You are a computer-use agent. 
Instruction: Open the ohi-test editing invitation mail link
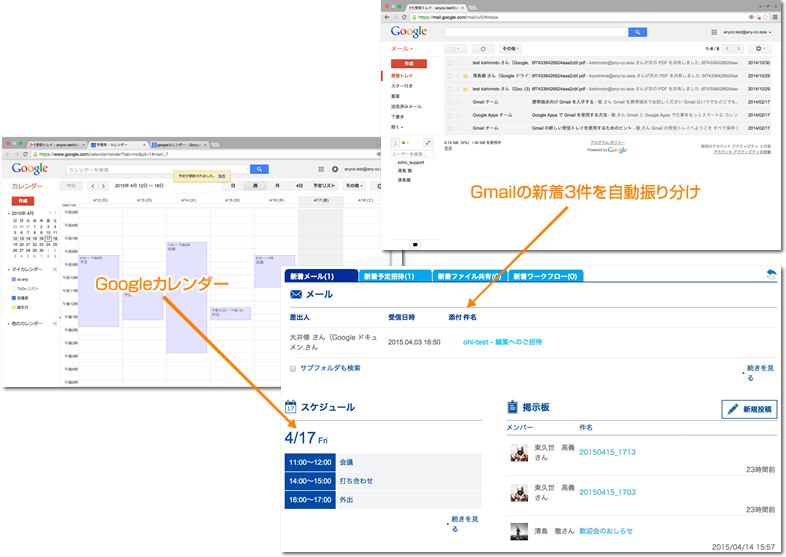click(502, 342)
